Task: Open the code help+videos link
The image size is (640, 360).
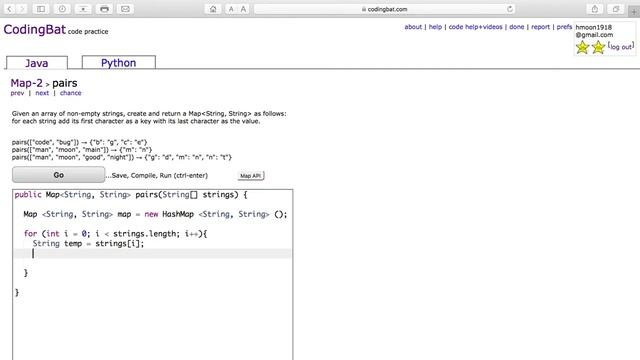Action: [x=476, y=27]
